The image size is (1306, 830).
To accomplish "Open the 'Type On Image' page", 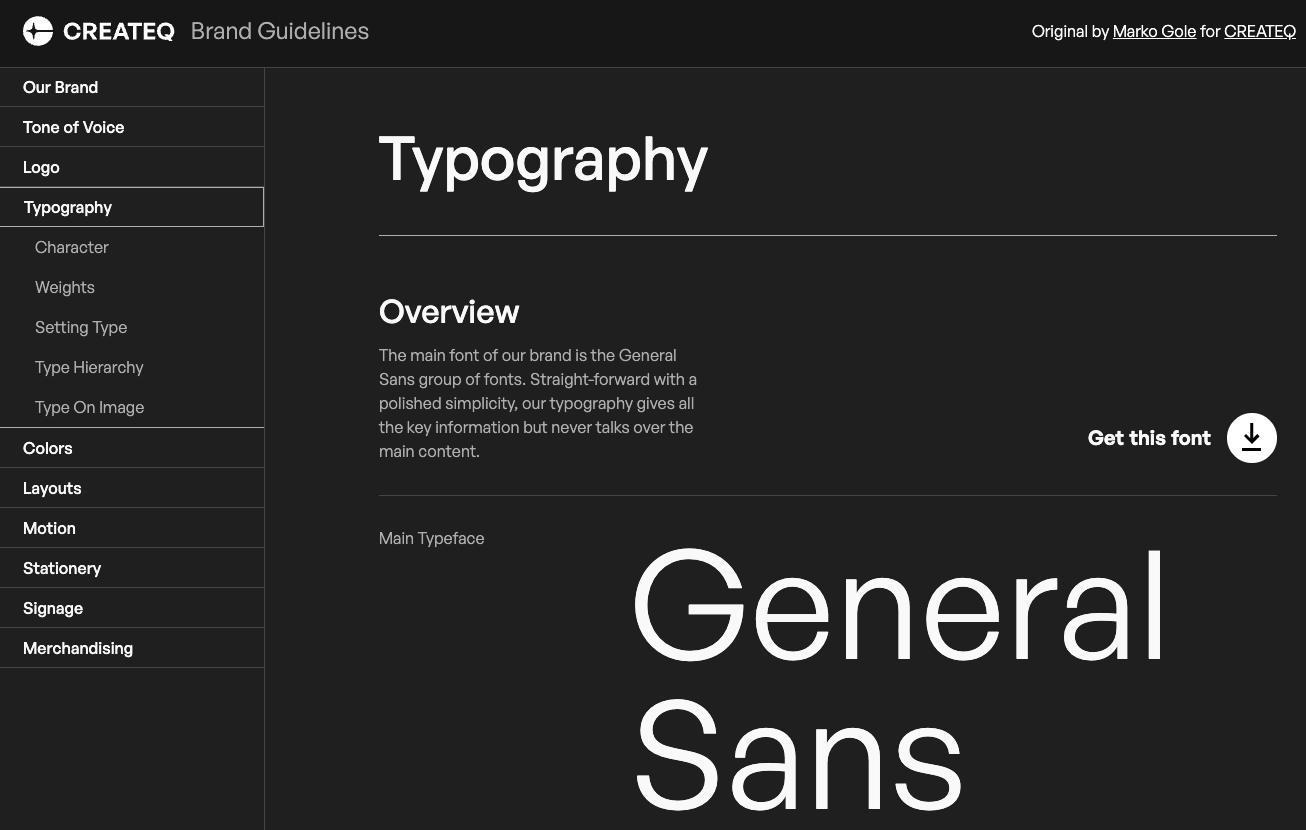I will click(x=89, y=407).
